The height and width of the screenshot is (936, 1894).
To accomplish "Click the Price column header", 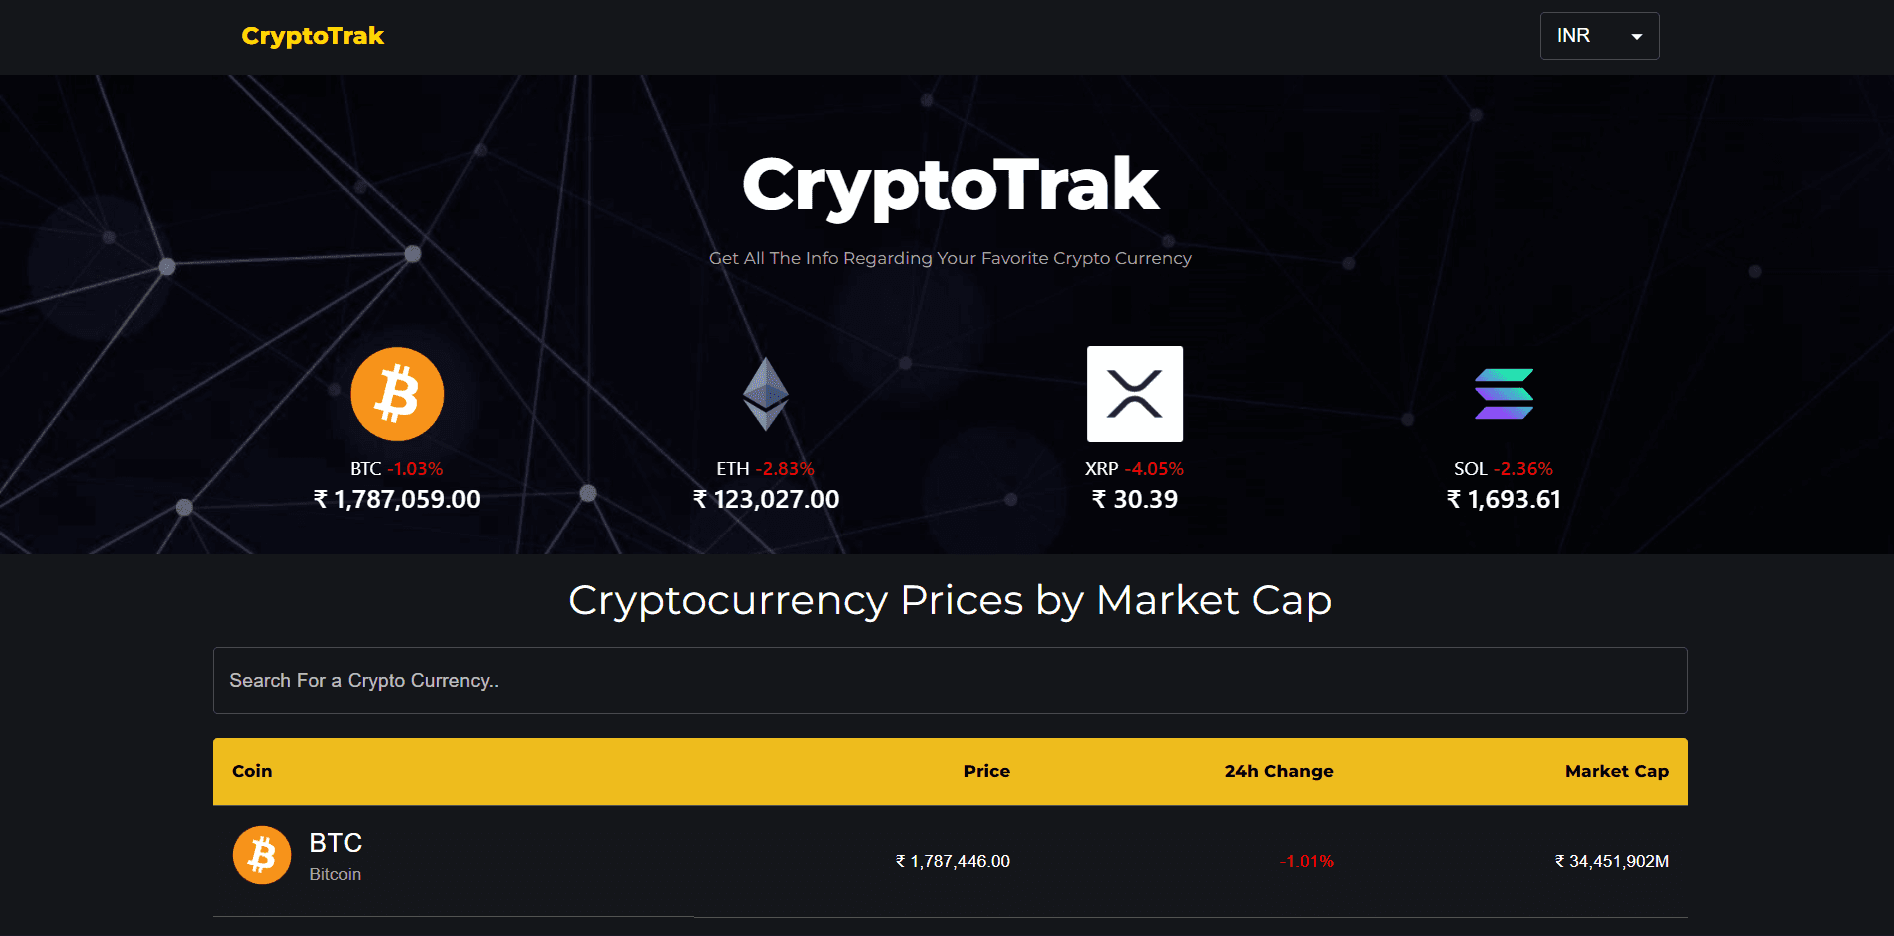I will [x=986, y=771].
